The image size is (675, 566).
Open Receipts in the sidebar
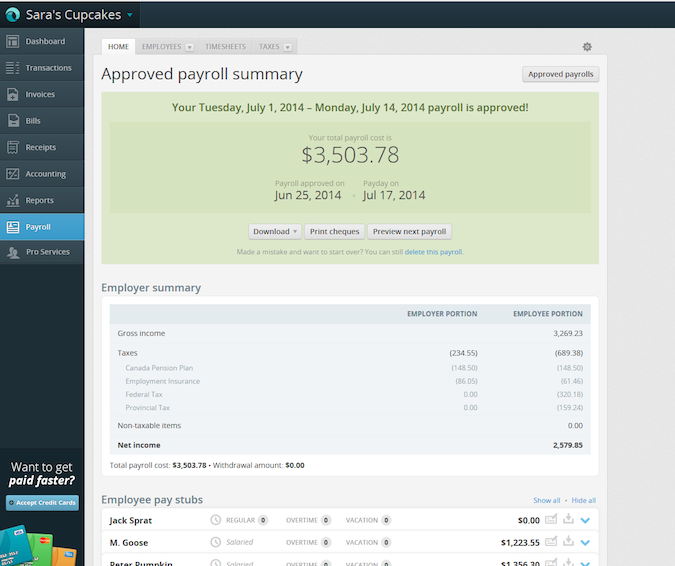40,148
